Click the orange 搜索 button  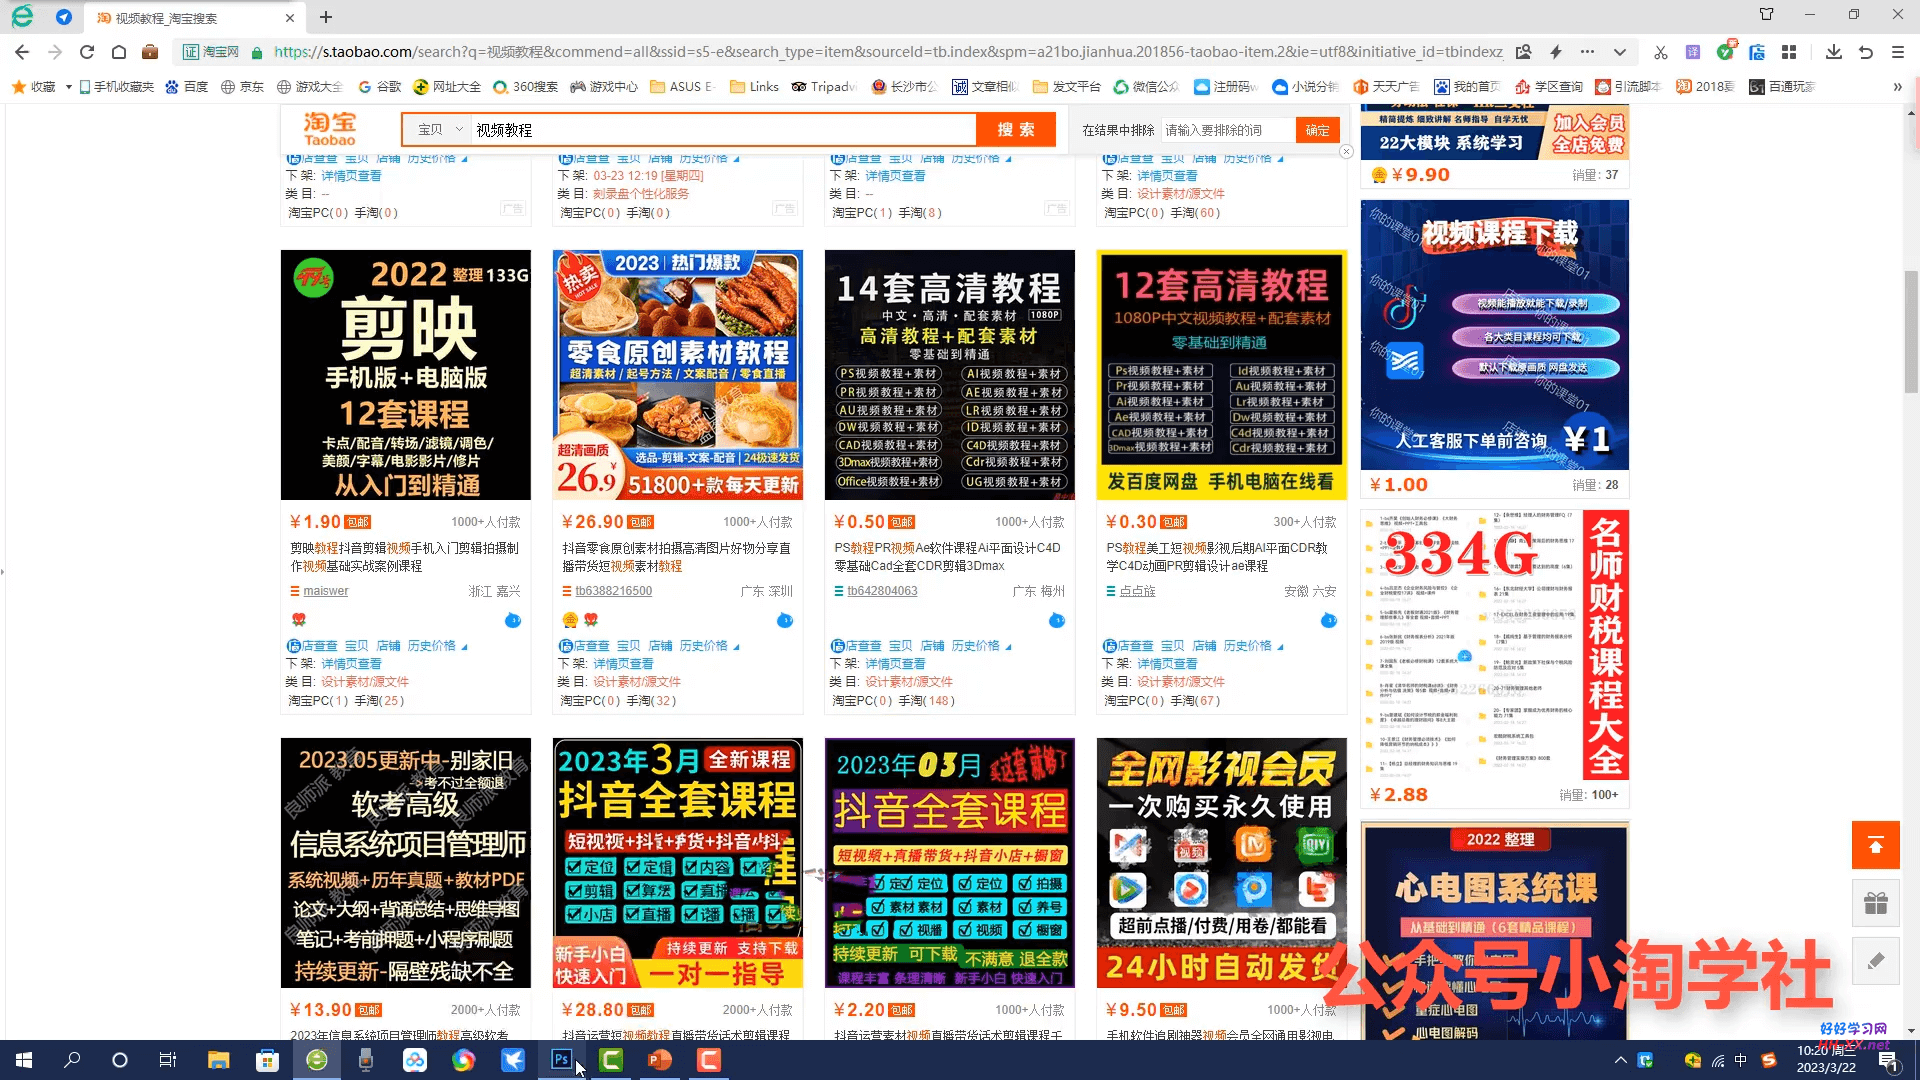(x=1015, y=130)
